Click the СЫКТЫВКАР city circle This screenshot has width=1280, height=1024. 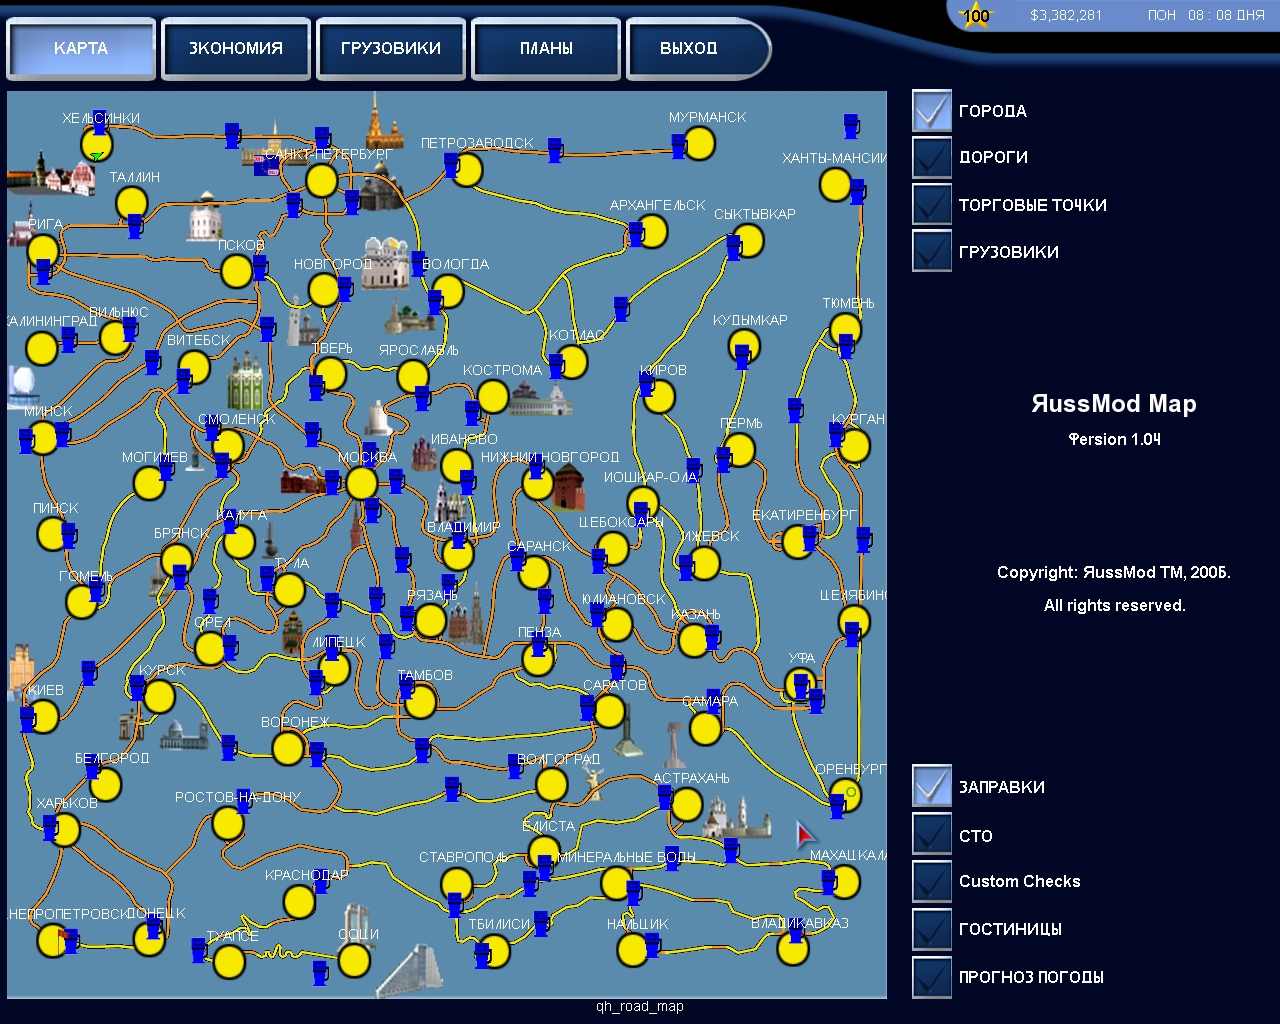(748, 241)
